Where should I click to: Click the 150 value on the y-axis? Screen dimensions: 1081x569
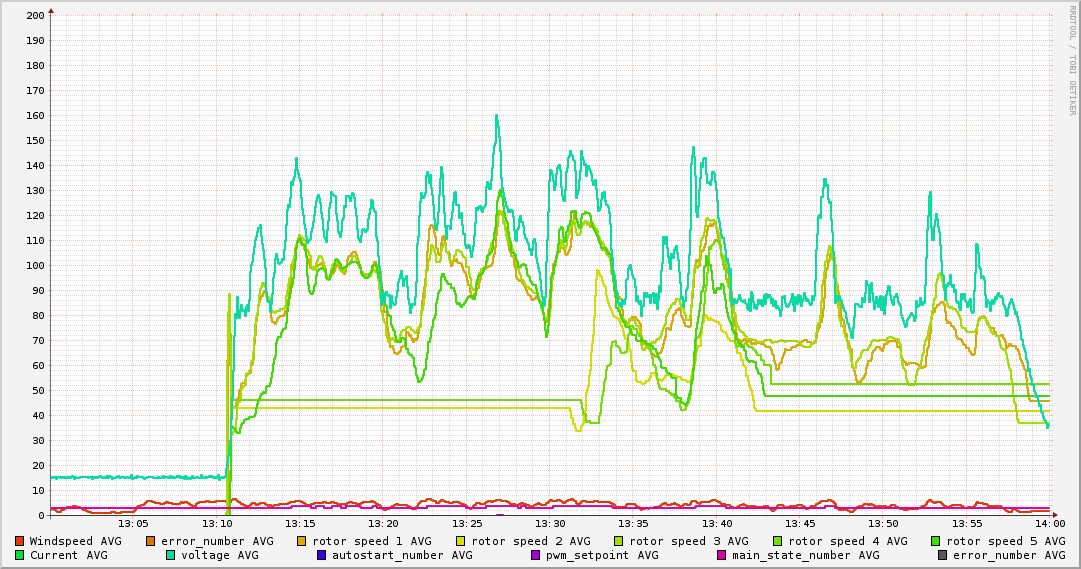tap(35, 140)
